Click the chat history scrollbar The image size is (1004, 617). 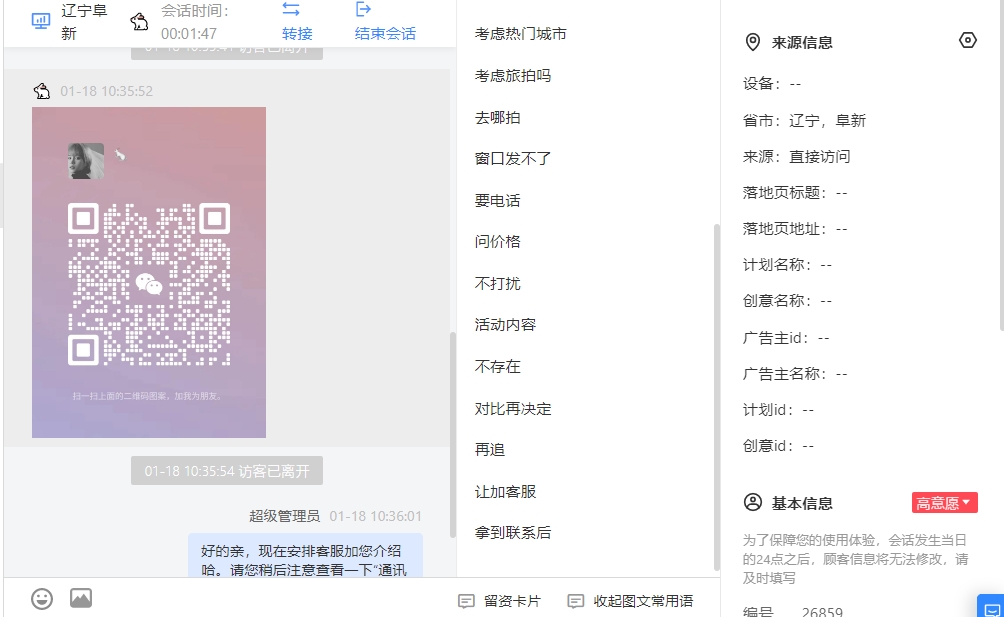[453, 435]
